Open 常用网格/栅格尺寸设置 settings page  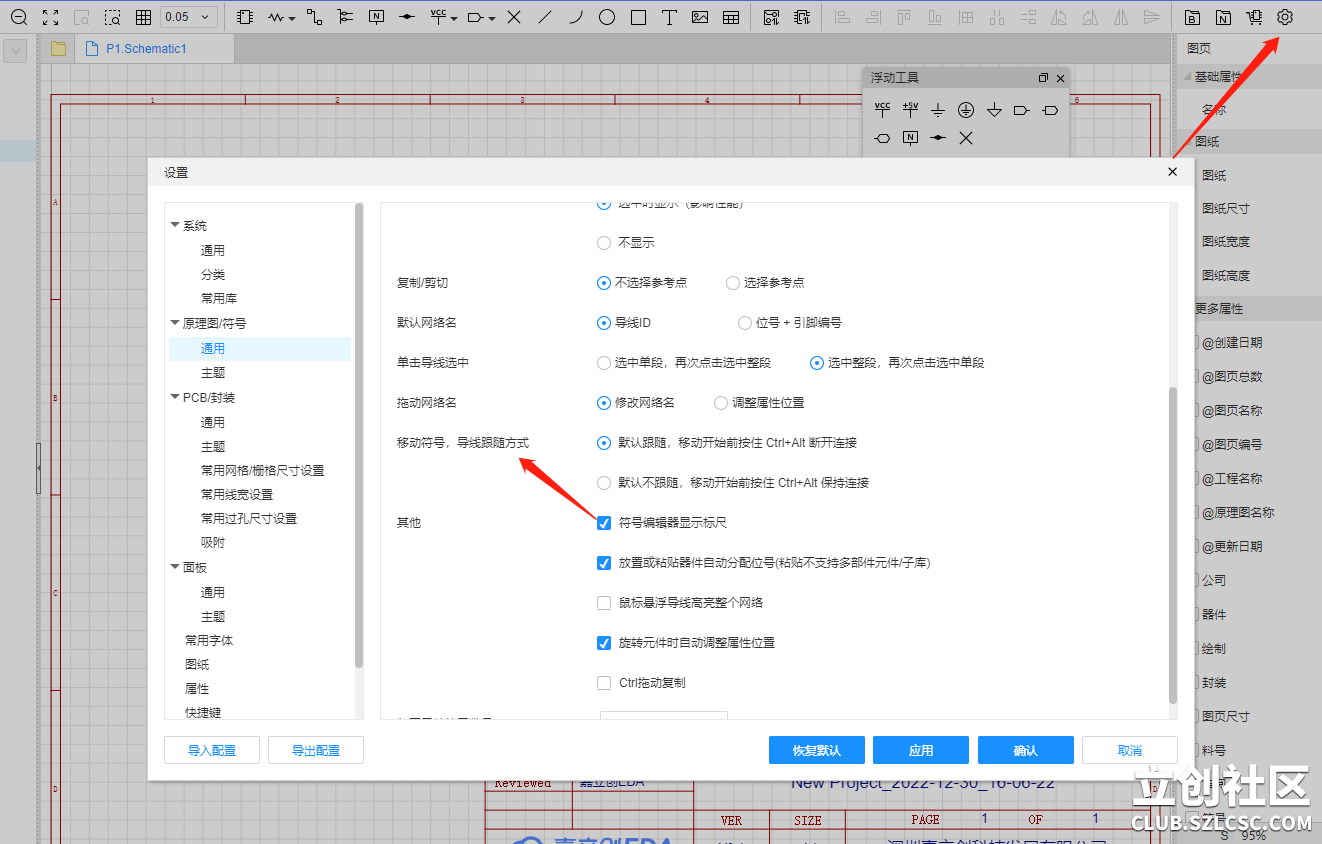coord(262,471)
